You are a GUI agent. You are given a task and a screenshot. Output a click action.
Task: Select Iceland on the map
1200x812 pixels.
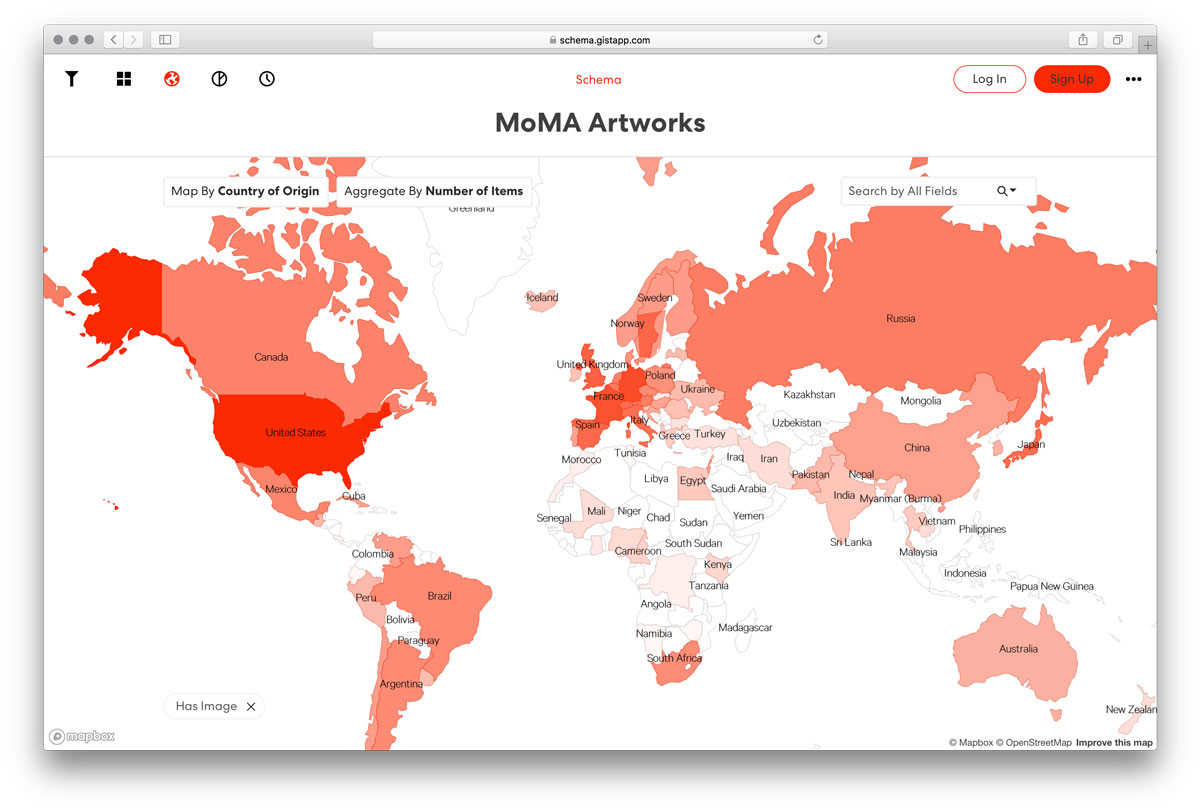click(x=542, y=298)
